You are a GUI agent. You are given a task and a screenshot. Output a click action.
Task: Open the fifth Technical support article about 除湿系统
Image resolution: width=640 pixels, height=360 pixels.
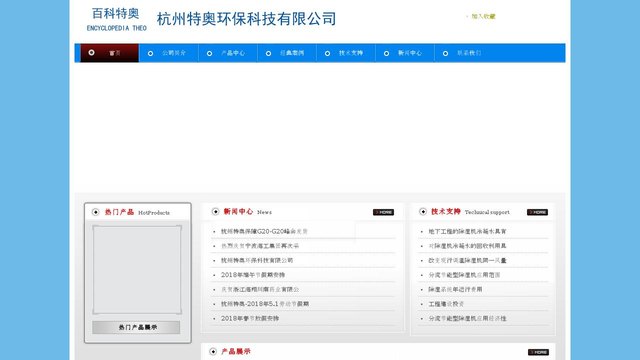pos(455,289)
